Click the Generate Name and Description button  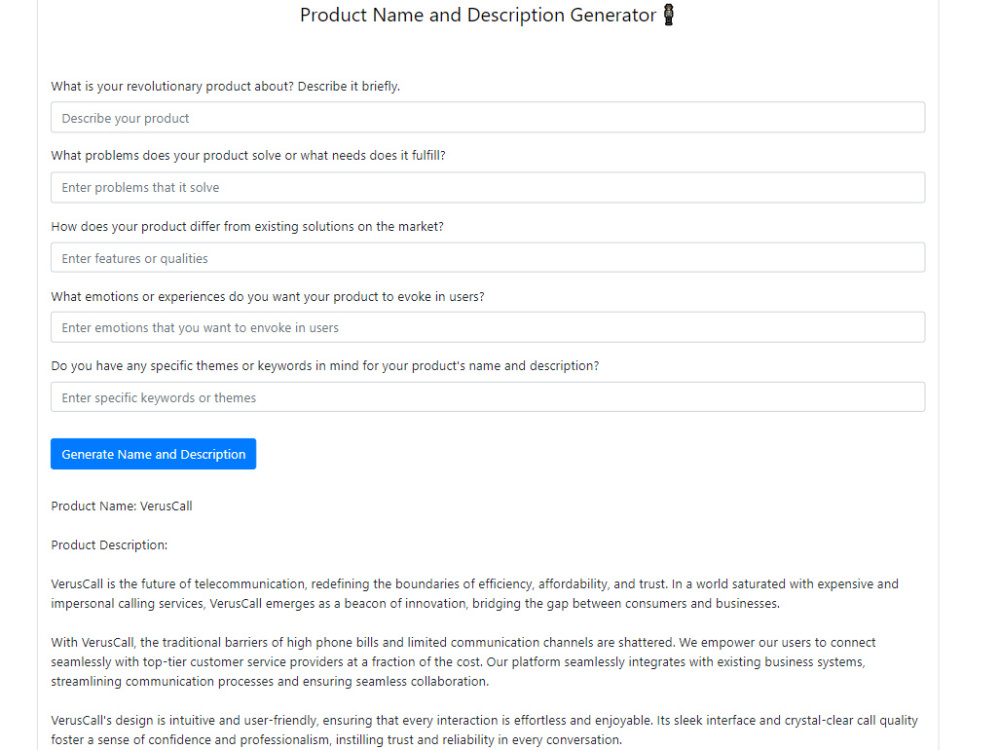(x=154, y=454)
